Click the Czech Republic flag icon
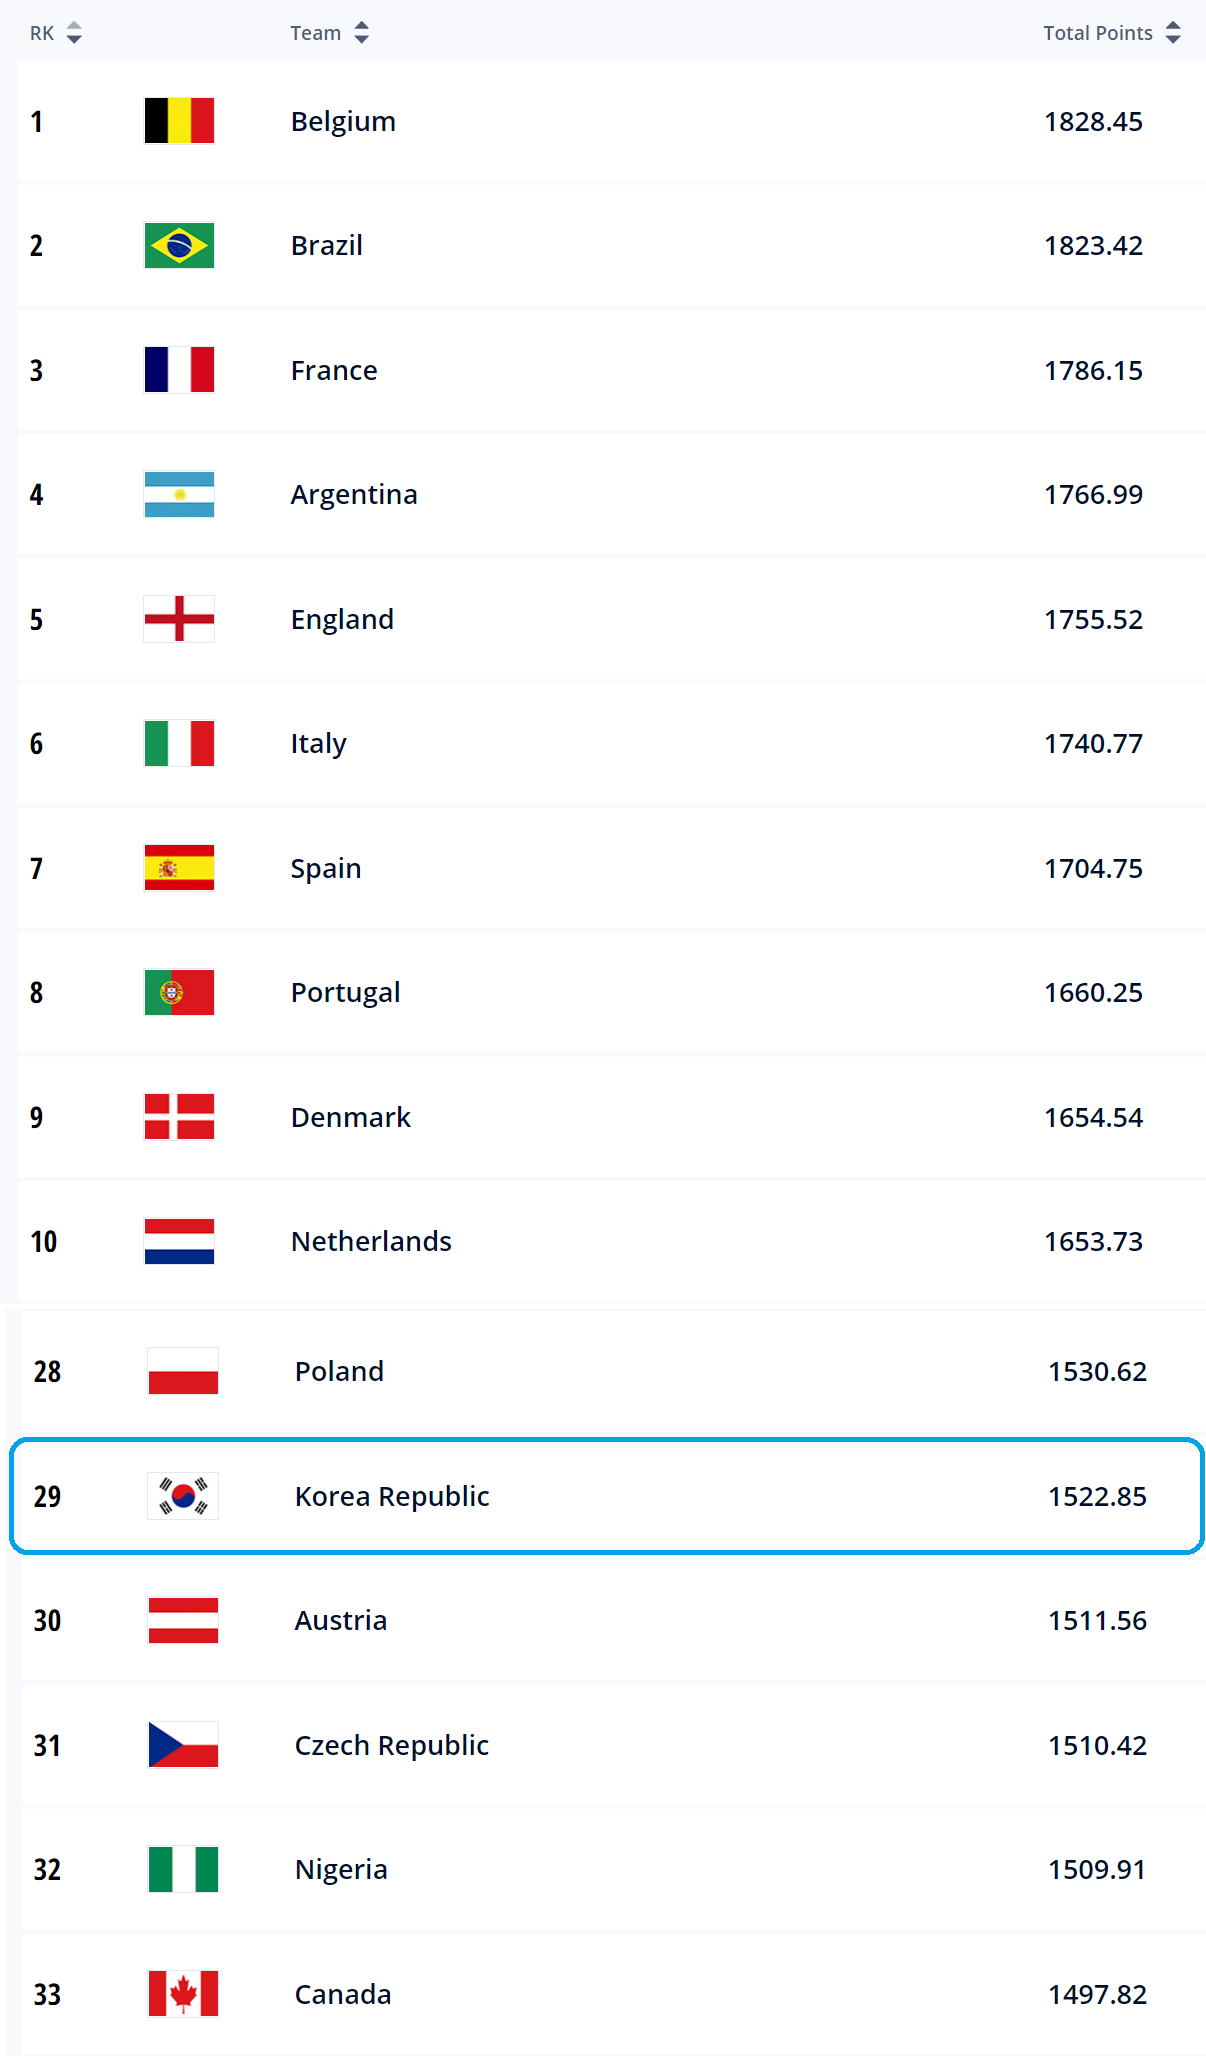 [x=183, y=1745]
